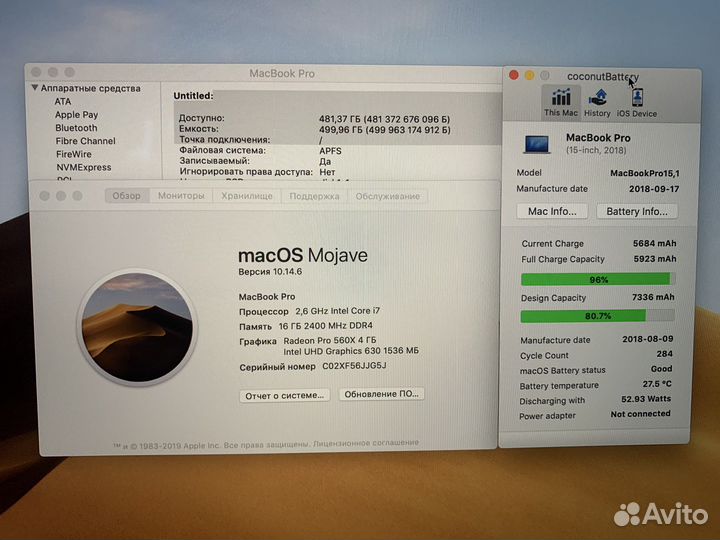Close the coconutBattery window
Image resolution: width=720 pixels, height=540 pixels.
tap(514, 75)
